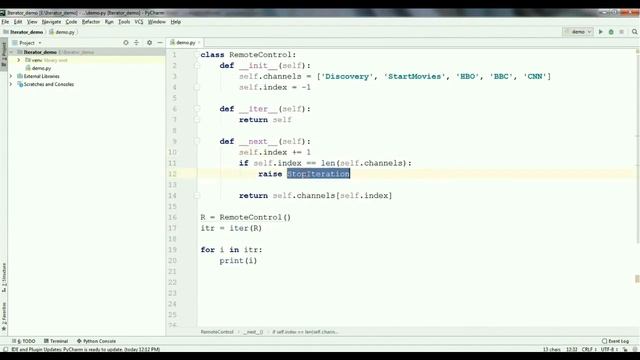Viewport: 640px width, 360px height.
Task: Click the highlighted StopIteration text
Action: coord(318,174)
